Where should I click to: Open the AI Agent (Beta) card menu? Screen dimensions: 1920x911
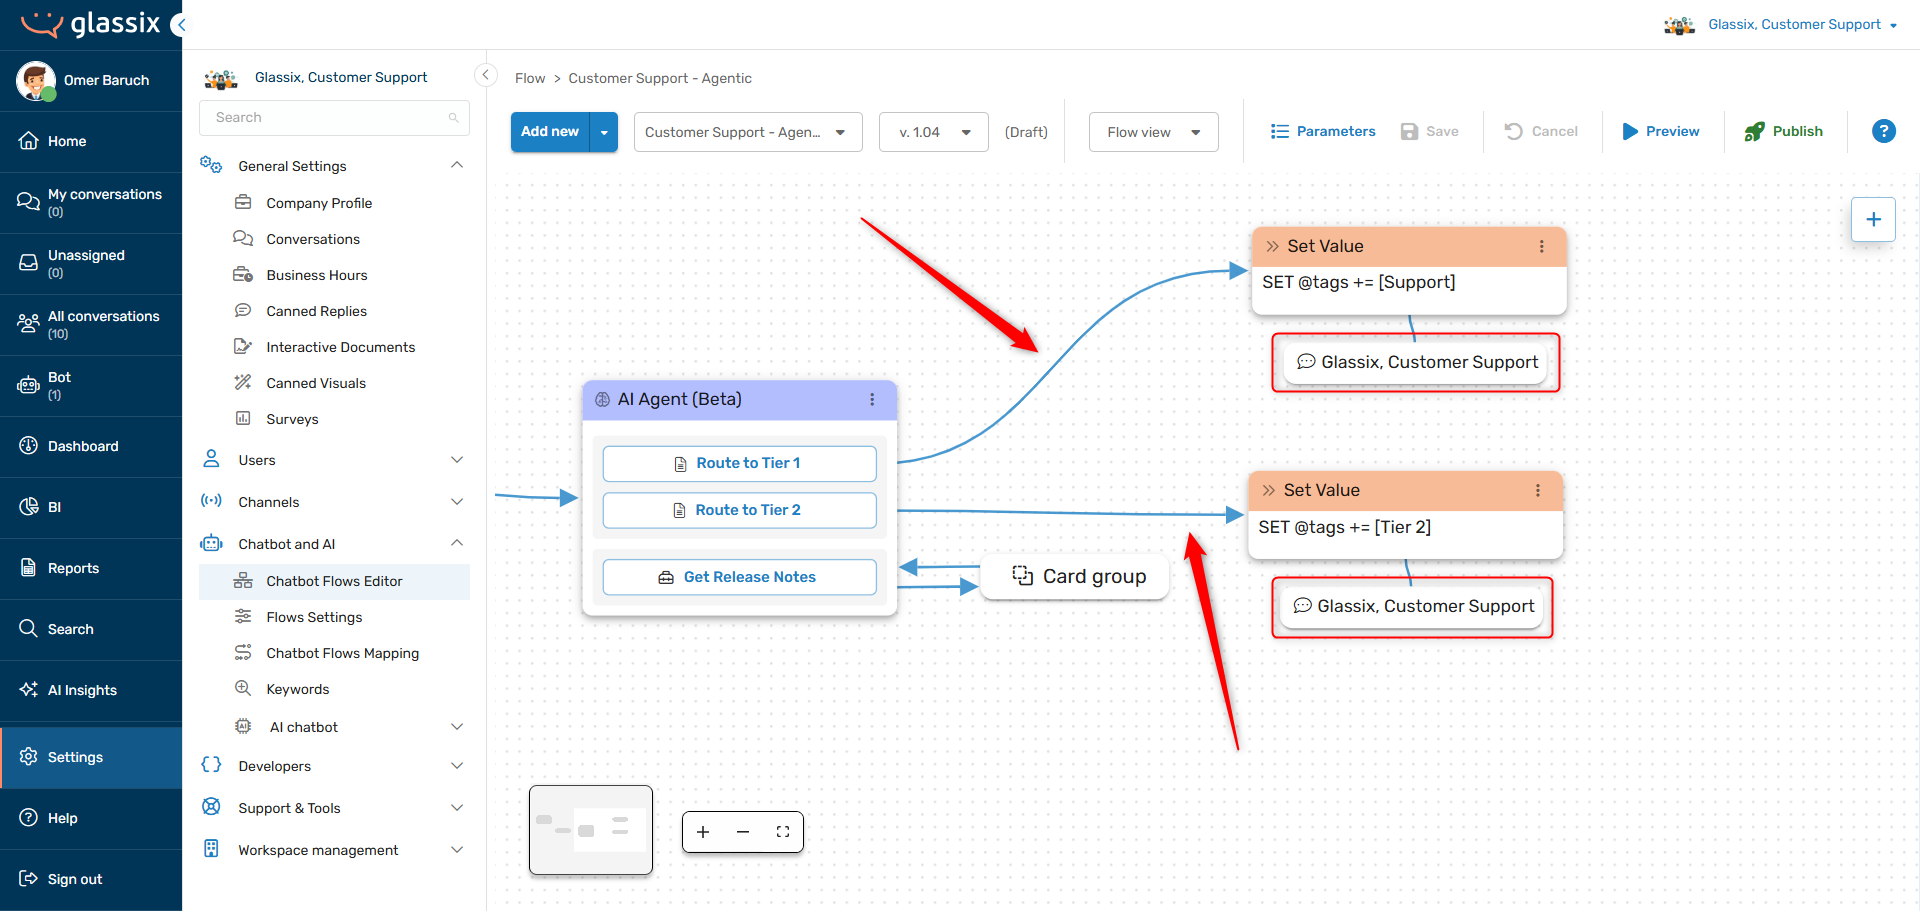[x=872, y=399]
